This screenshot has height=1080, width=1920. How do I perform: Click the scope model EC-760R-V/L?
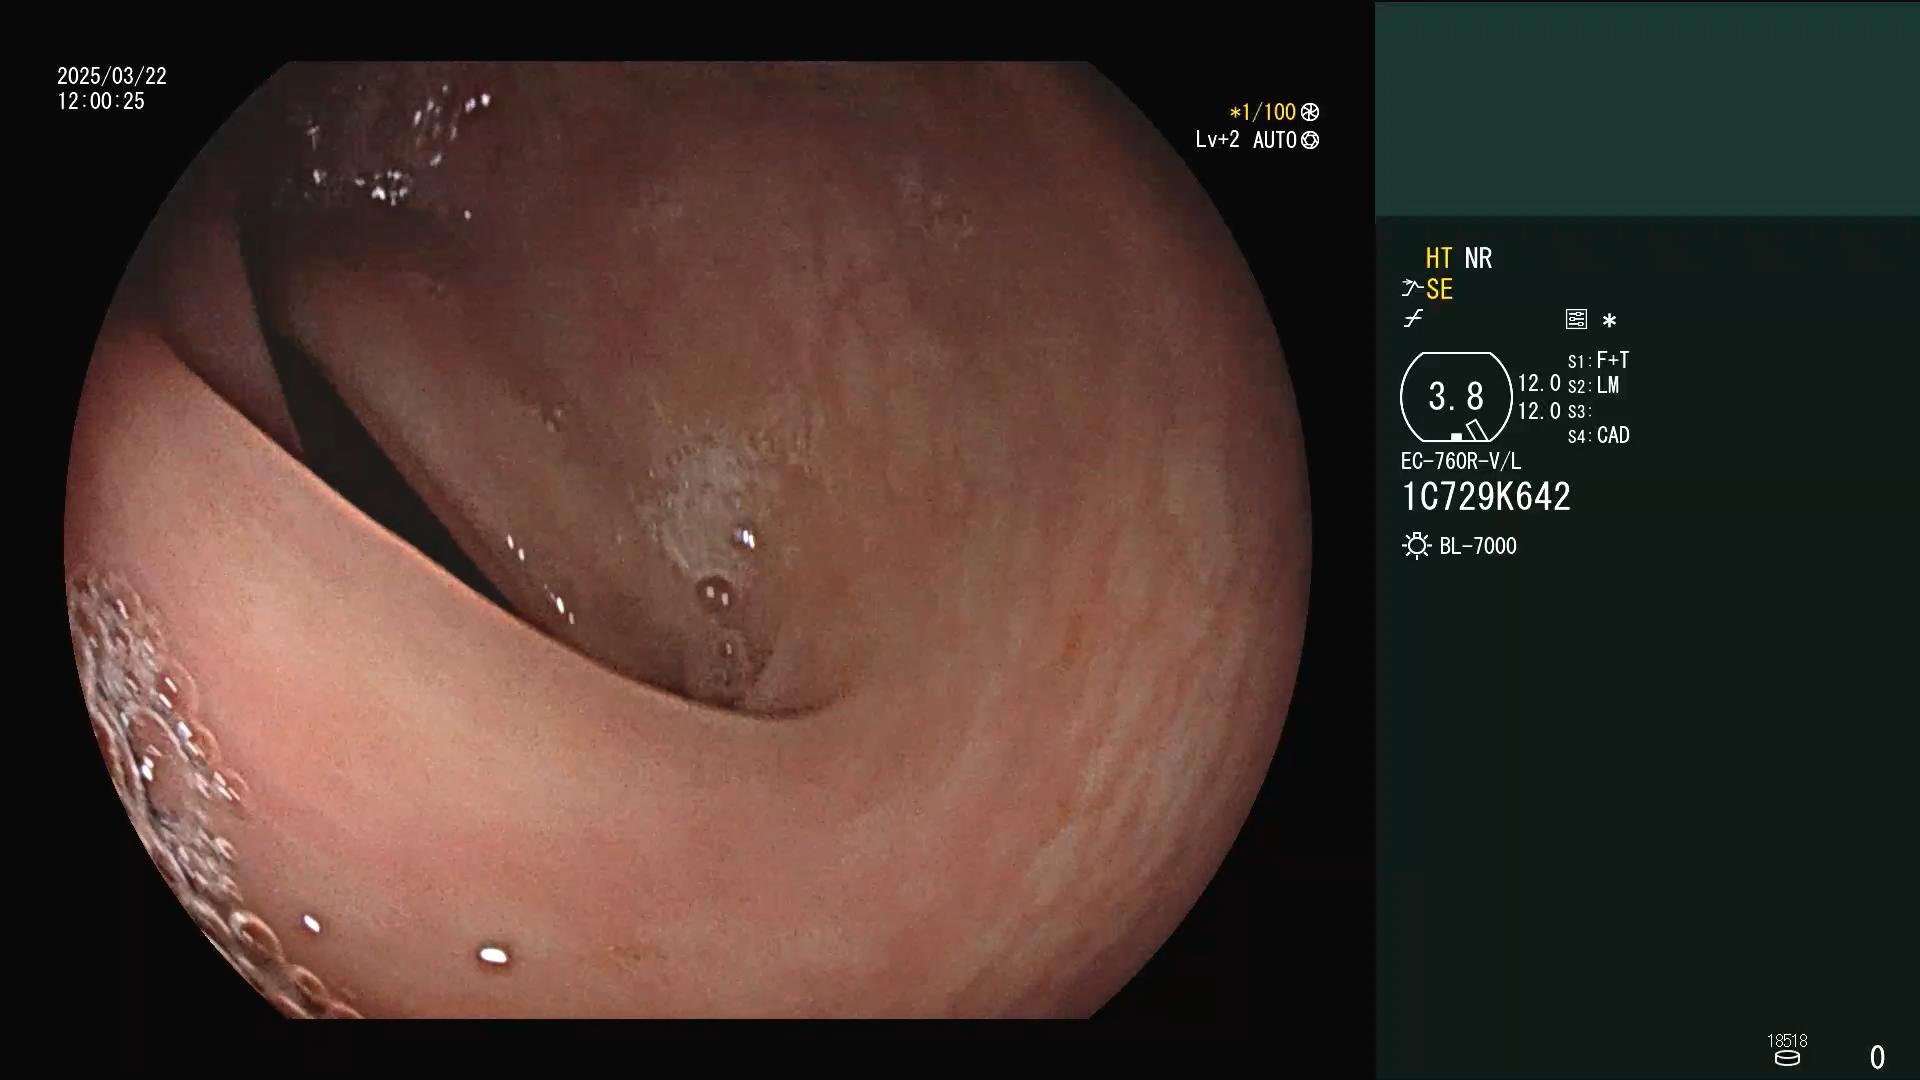(1460, 461)
